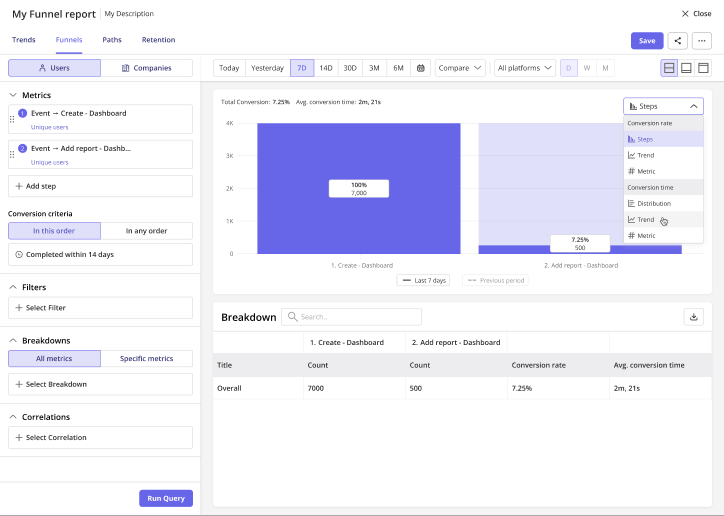Open the custom date calendar picker
724x516 pixels.
click(420, 68)
